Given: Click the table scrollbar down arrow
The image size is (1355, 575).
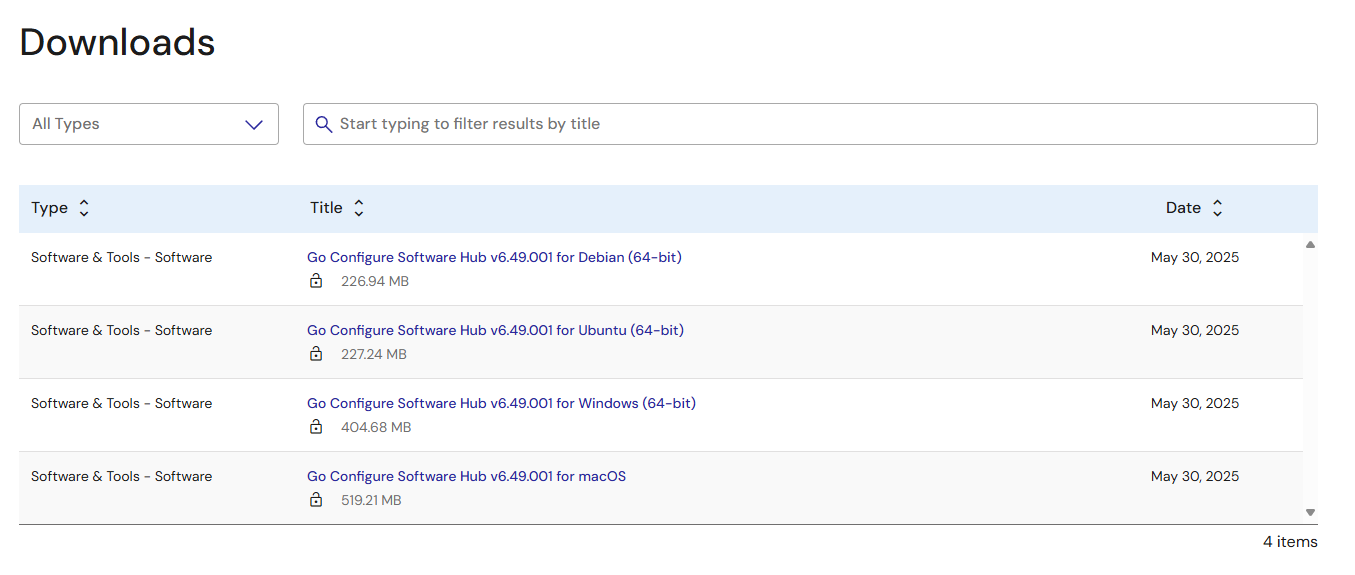Looking at the screenshot, I should click(x=1310, y=512).
